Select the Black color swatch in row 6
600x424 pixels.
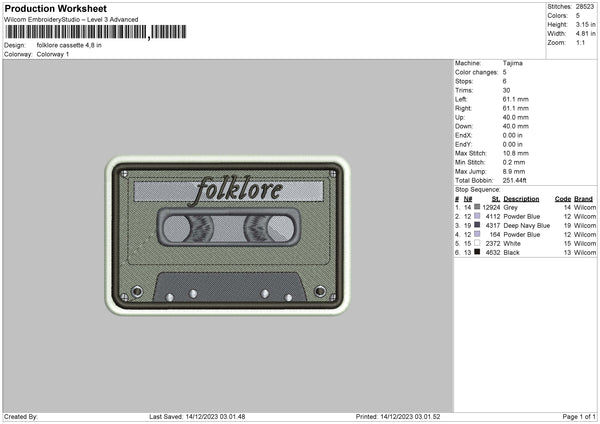477,252
